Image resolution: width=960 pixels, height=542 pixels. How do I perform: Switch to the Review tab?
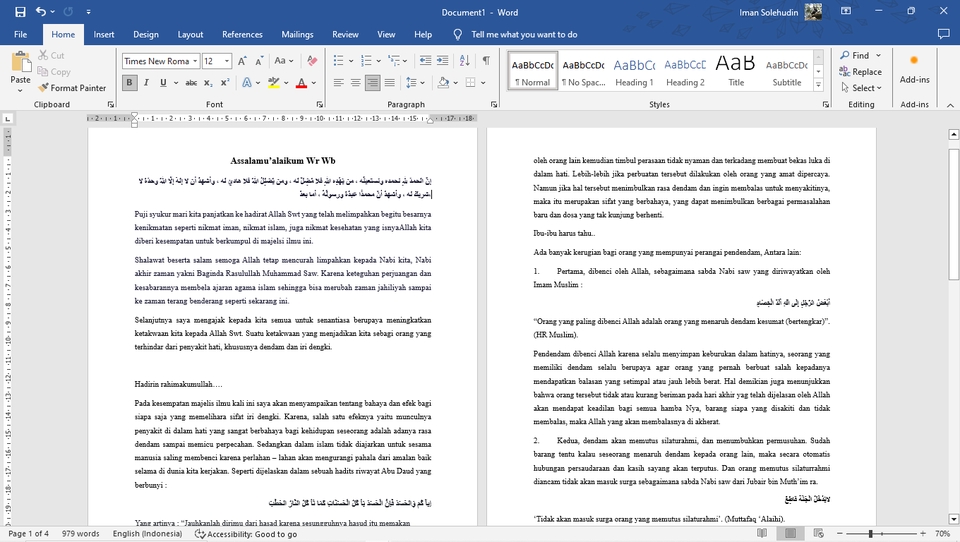click(x=345, y=34)
